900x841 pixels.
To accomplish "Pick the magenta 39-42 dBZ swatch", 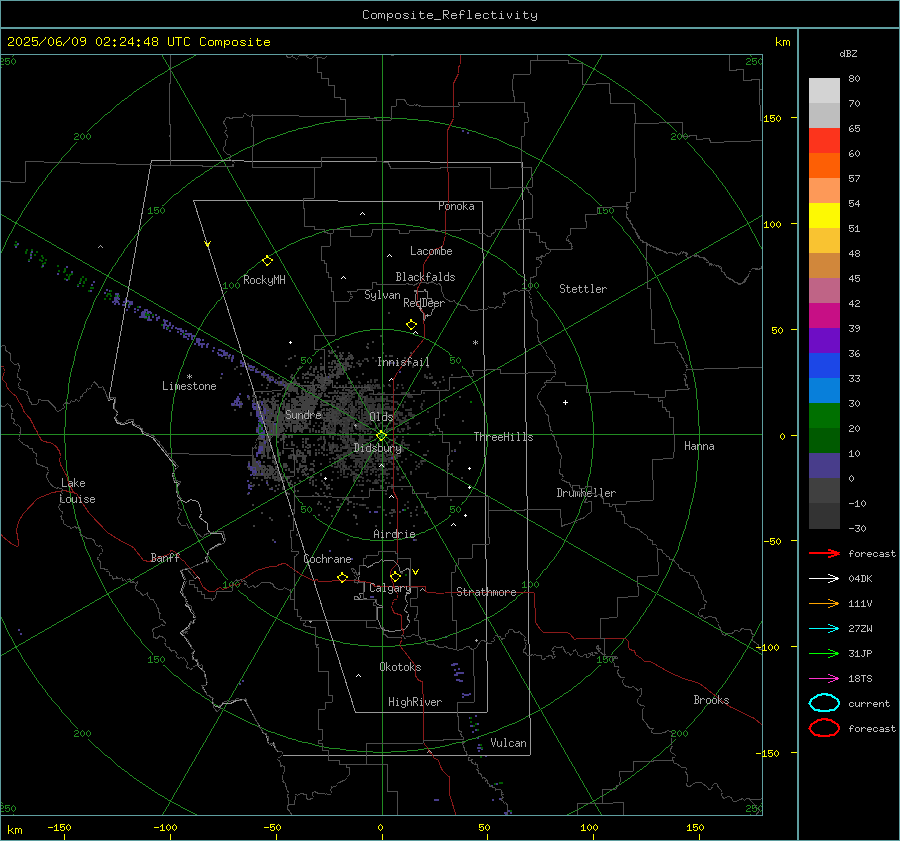I will click(x=824, y=316).
